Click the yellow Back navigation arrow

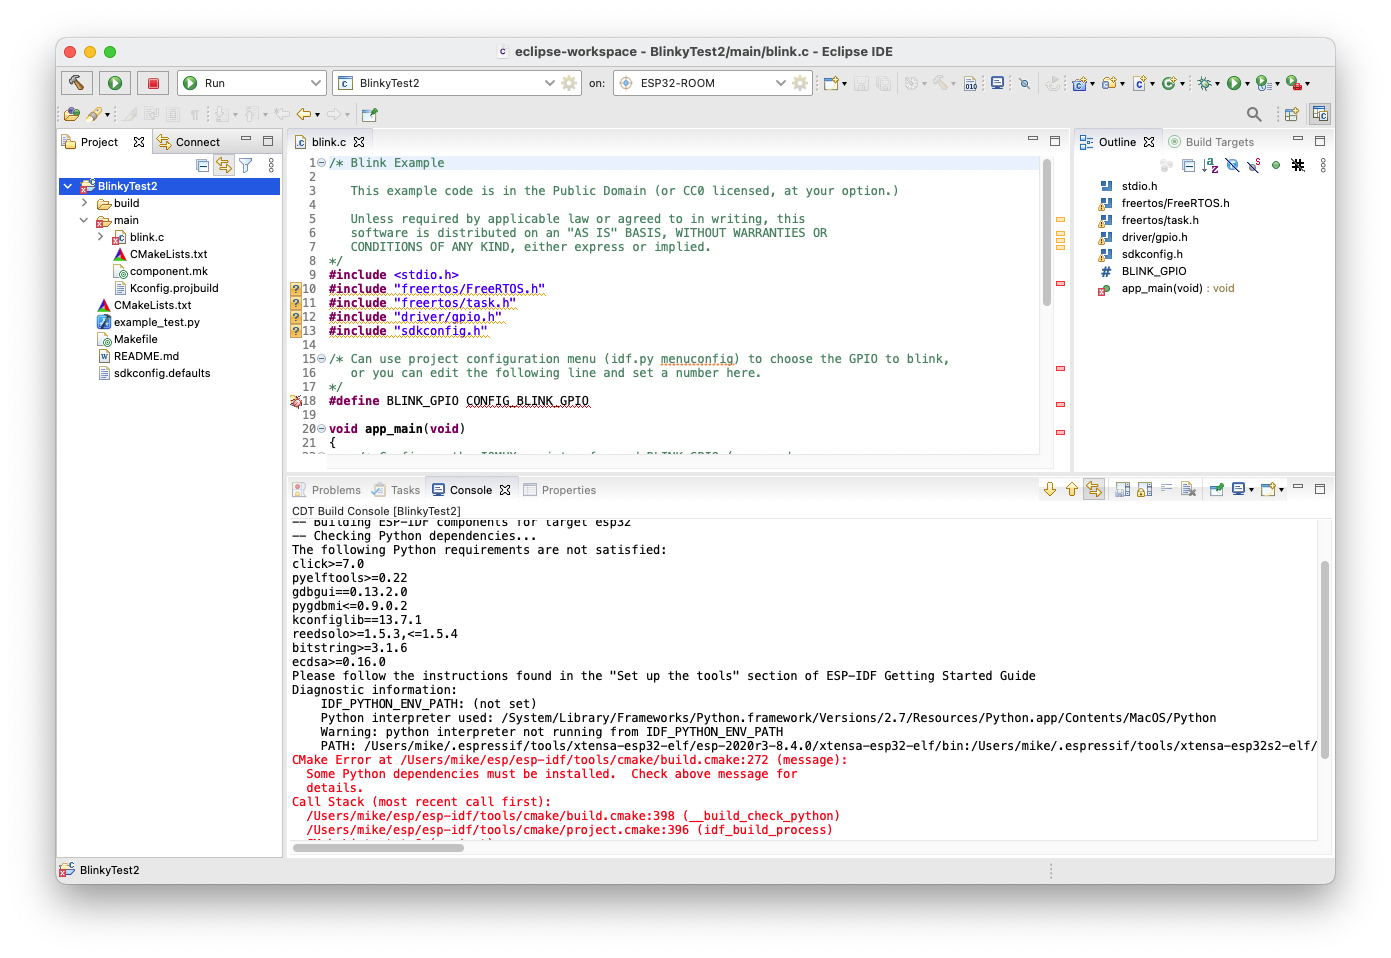pyautogui.click(x=303, y=114)
